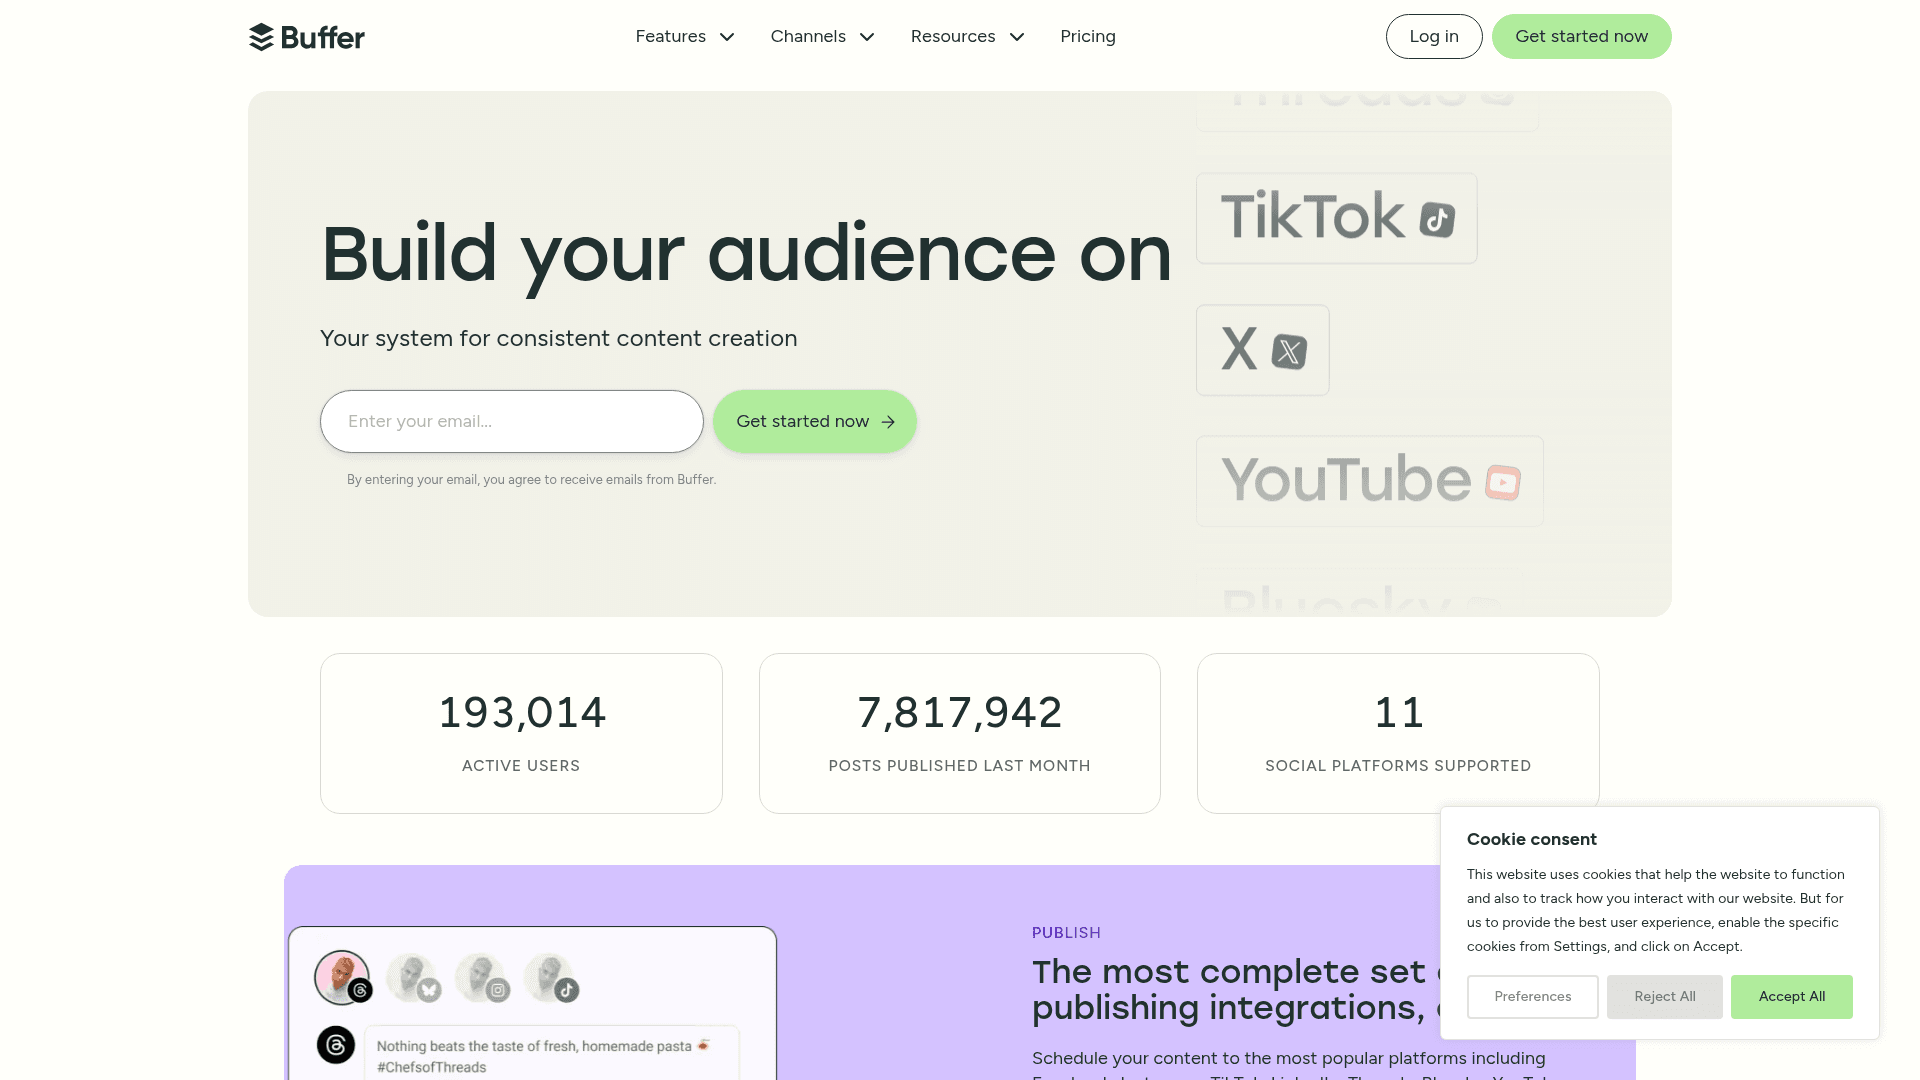The image size is (1920, 1080).
Task: Focus the Enter your email field
Action: click(x=512, y=422)
